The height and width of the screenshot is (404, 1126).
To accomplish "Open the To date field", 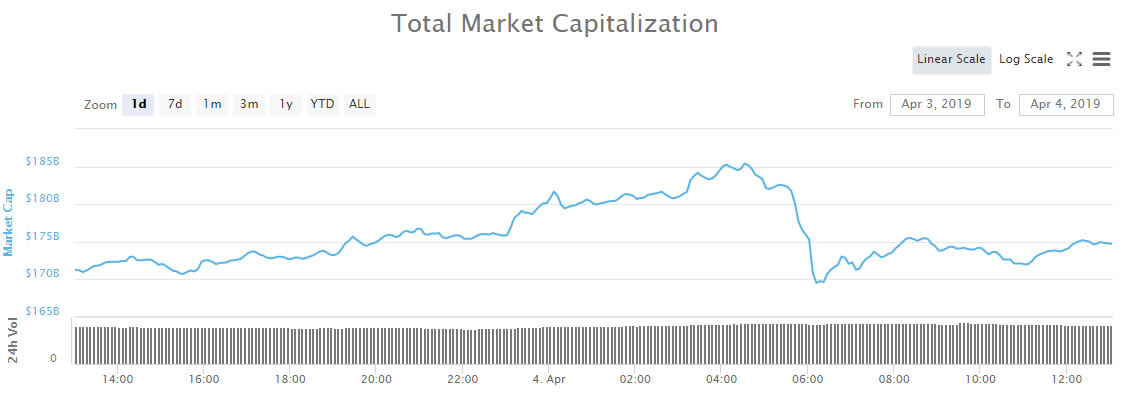I will [x=1066, y=105].
